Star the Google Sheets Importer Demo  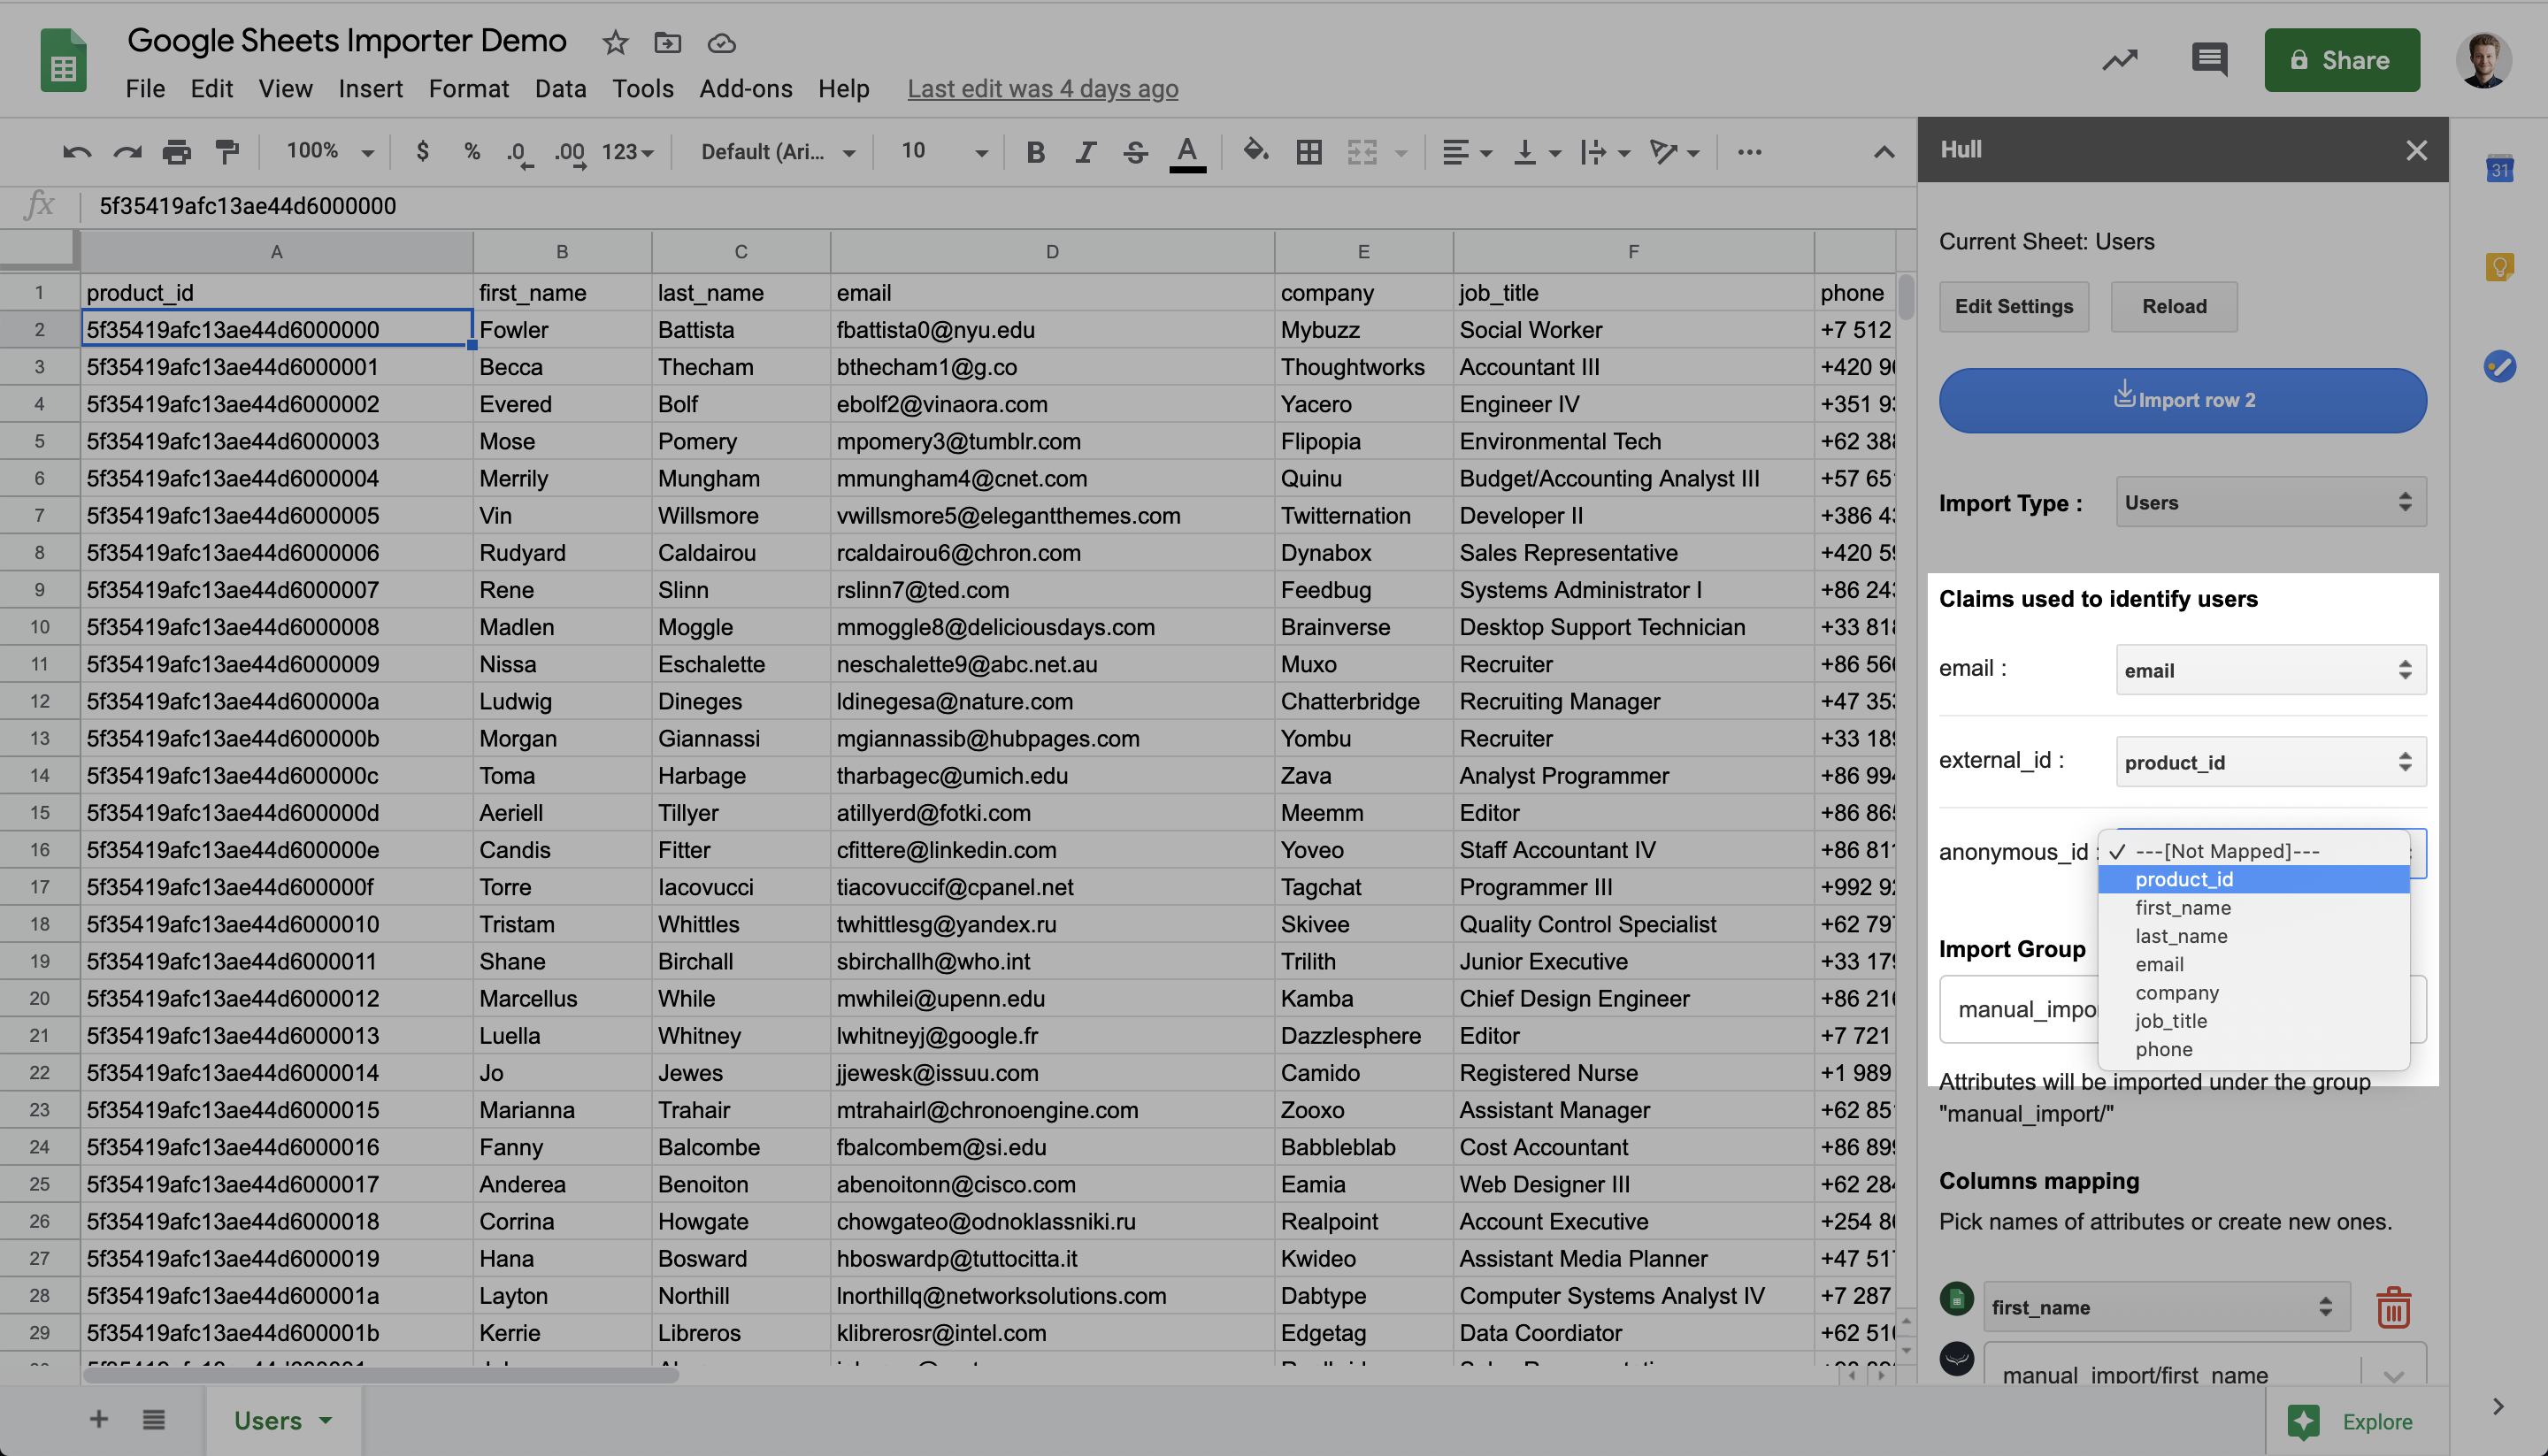(x=615, y=42)
